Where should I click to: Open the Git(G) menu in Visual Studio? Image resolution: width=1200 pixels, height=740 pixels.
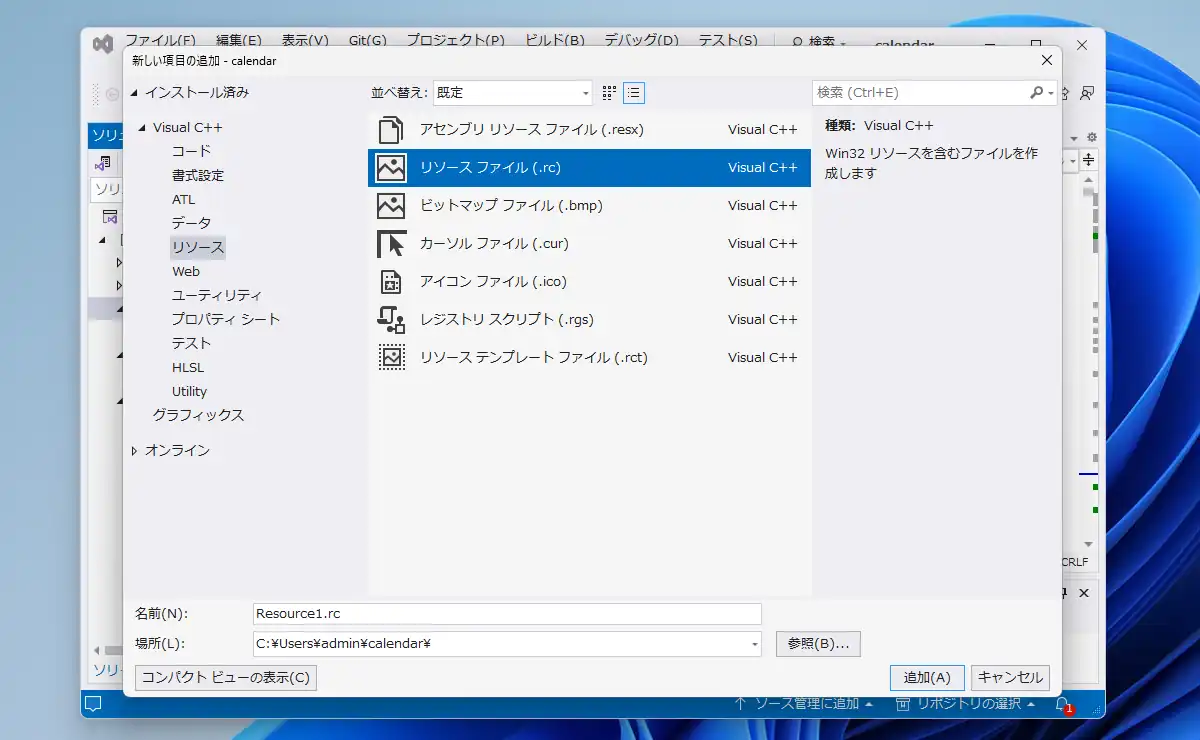coord(368,41)
